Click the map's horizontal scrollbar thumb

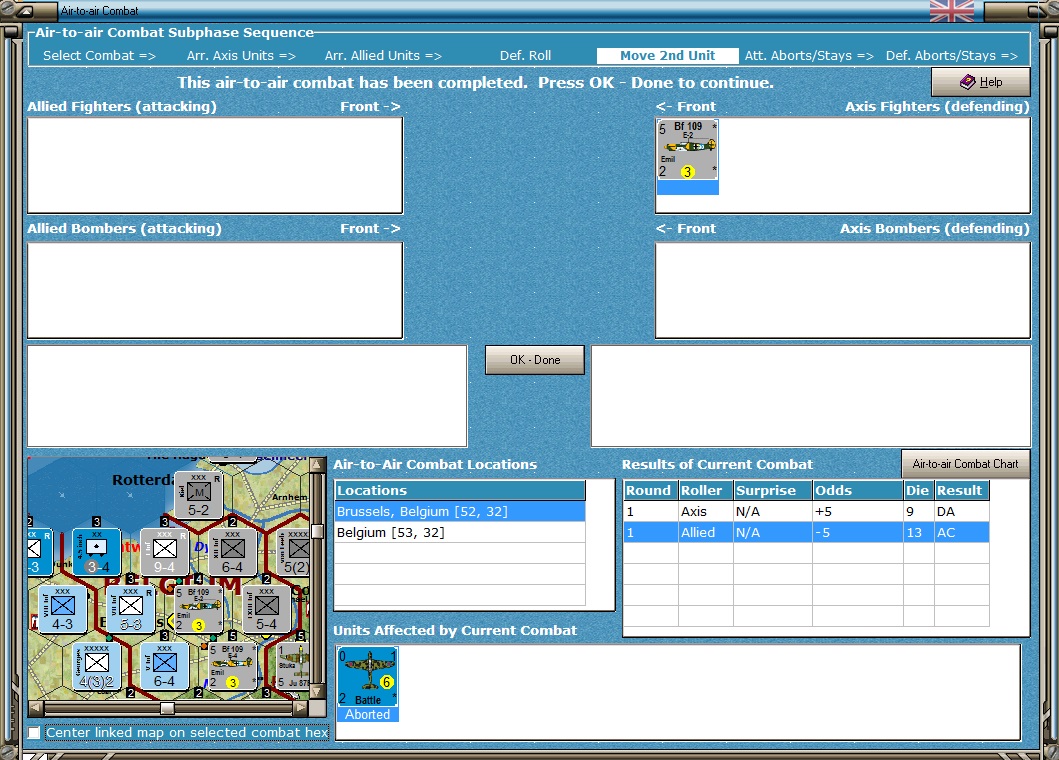tap(167, 708)
